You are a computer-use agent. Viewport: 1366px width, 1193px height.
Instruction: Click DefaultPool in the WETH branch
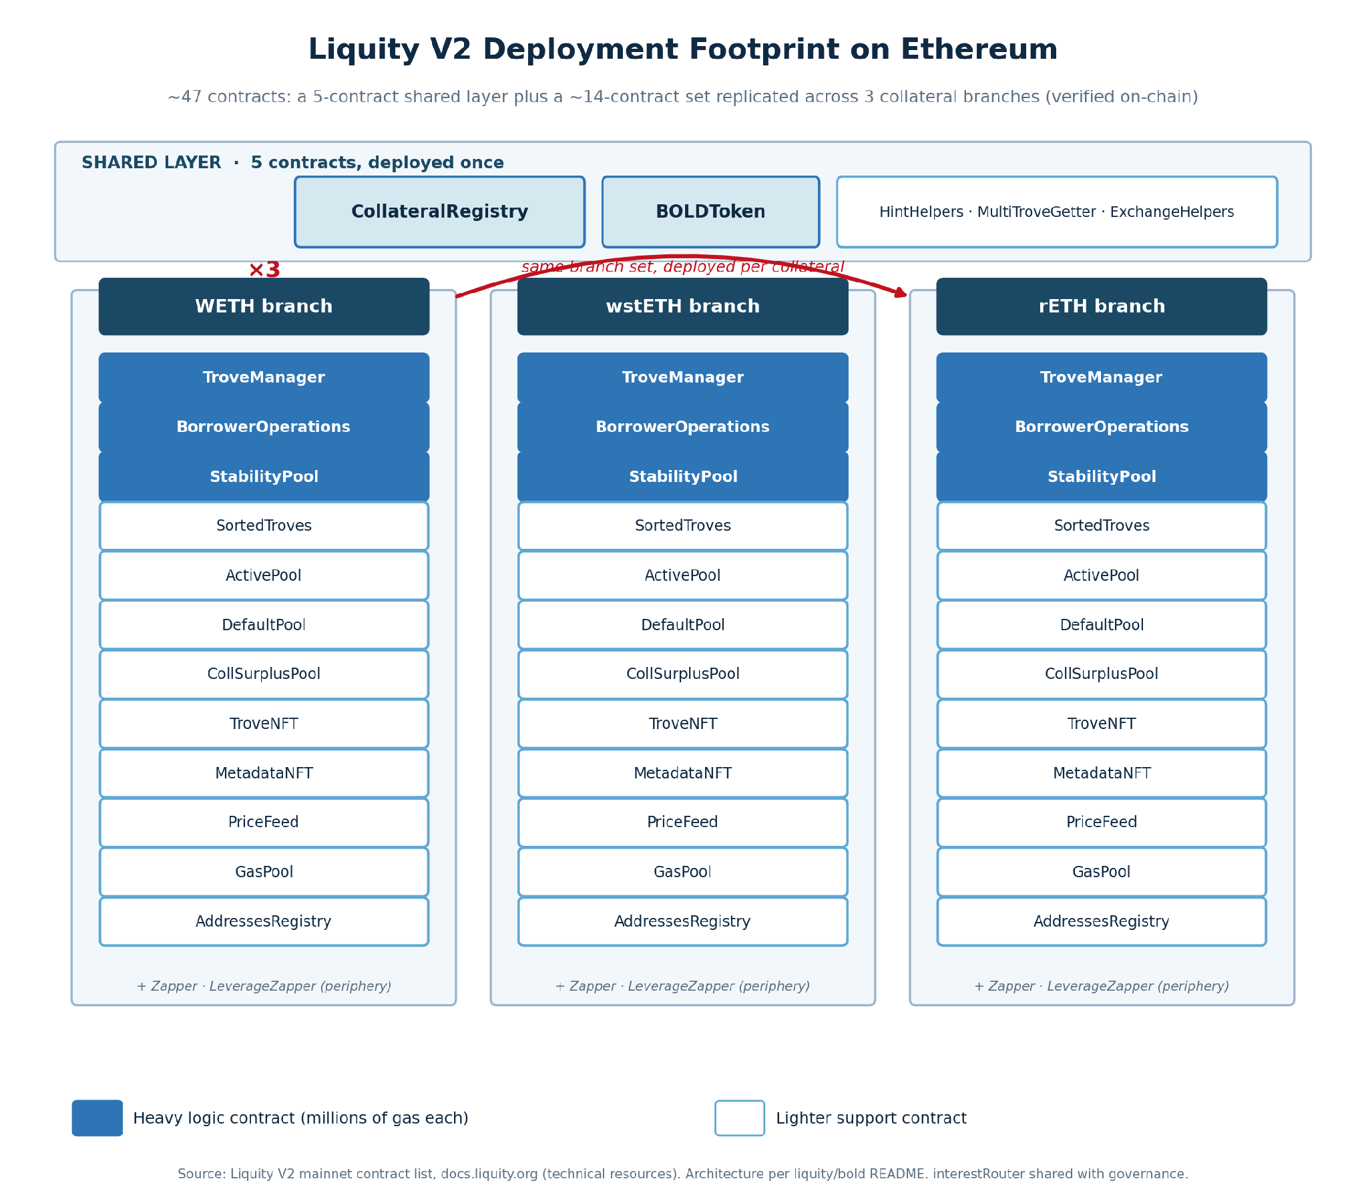[264, 625]
